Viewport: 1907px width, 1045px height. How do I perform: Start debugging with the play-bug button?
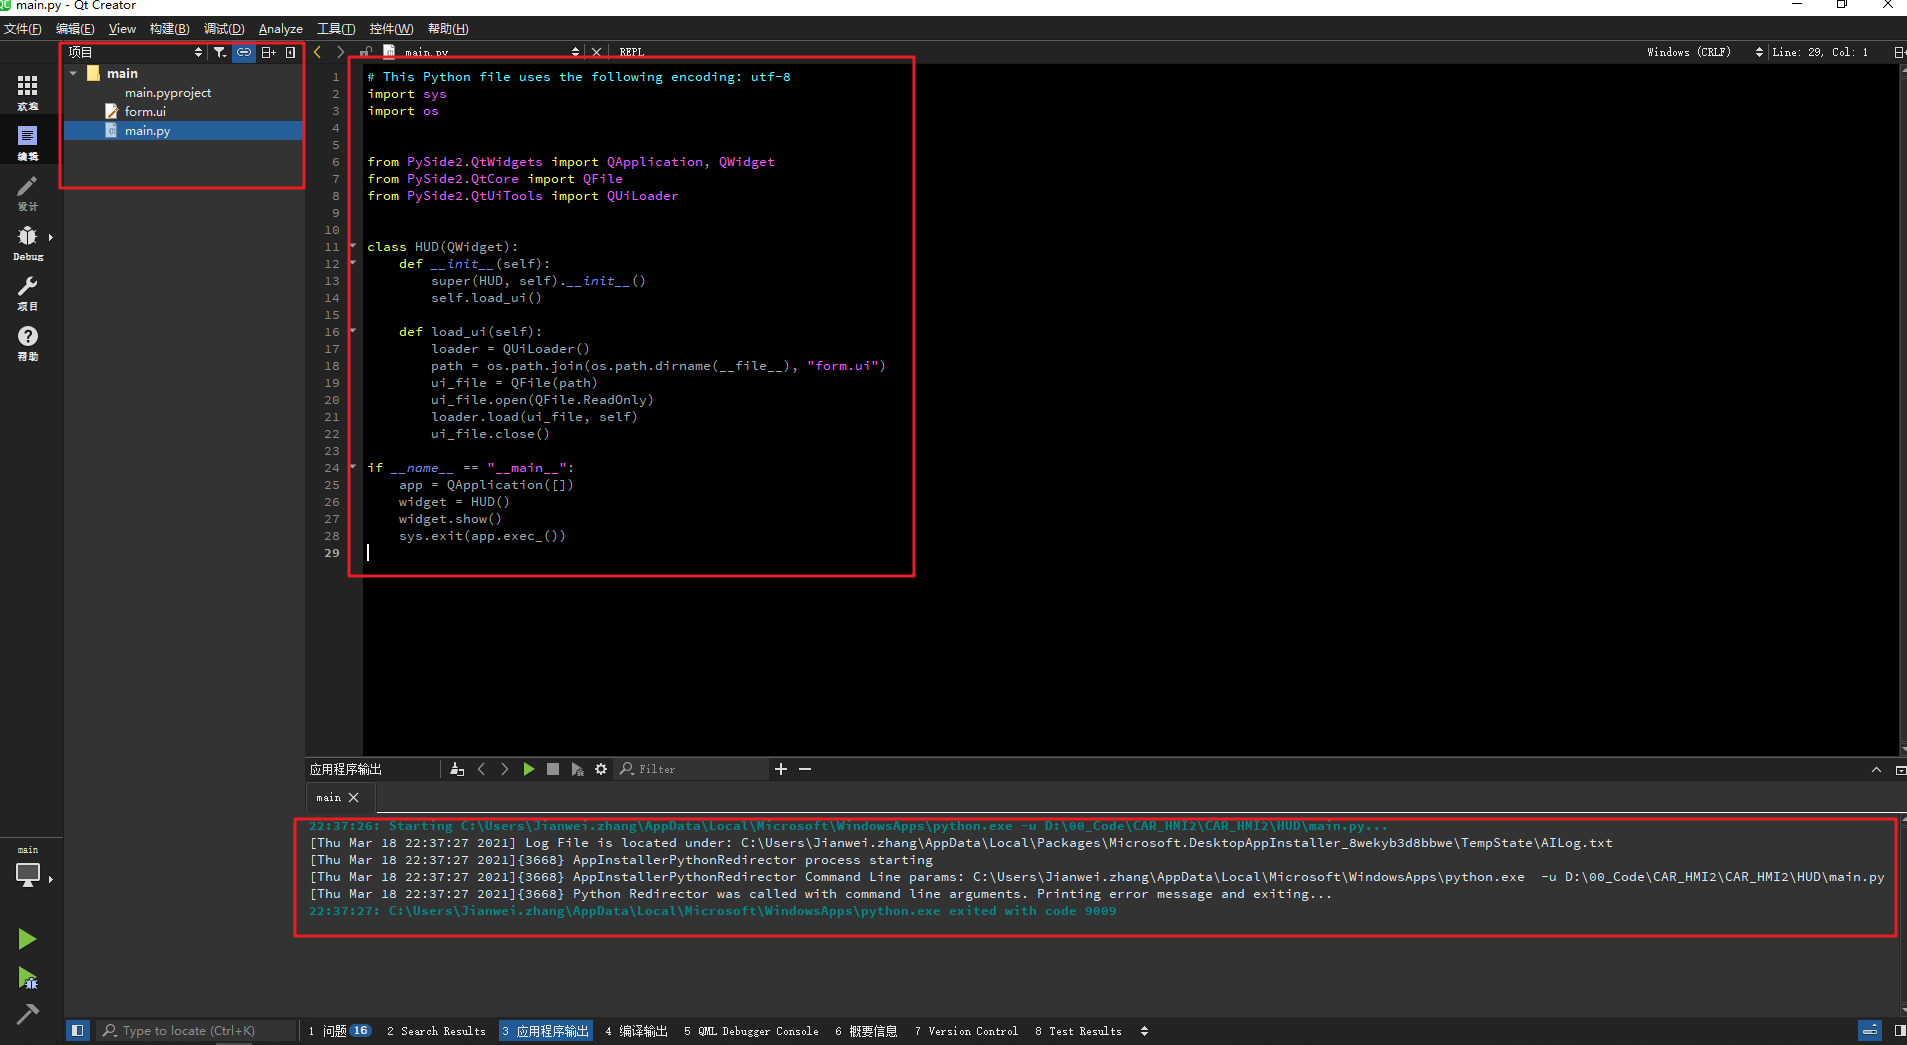(x=27, y=977)
